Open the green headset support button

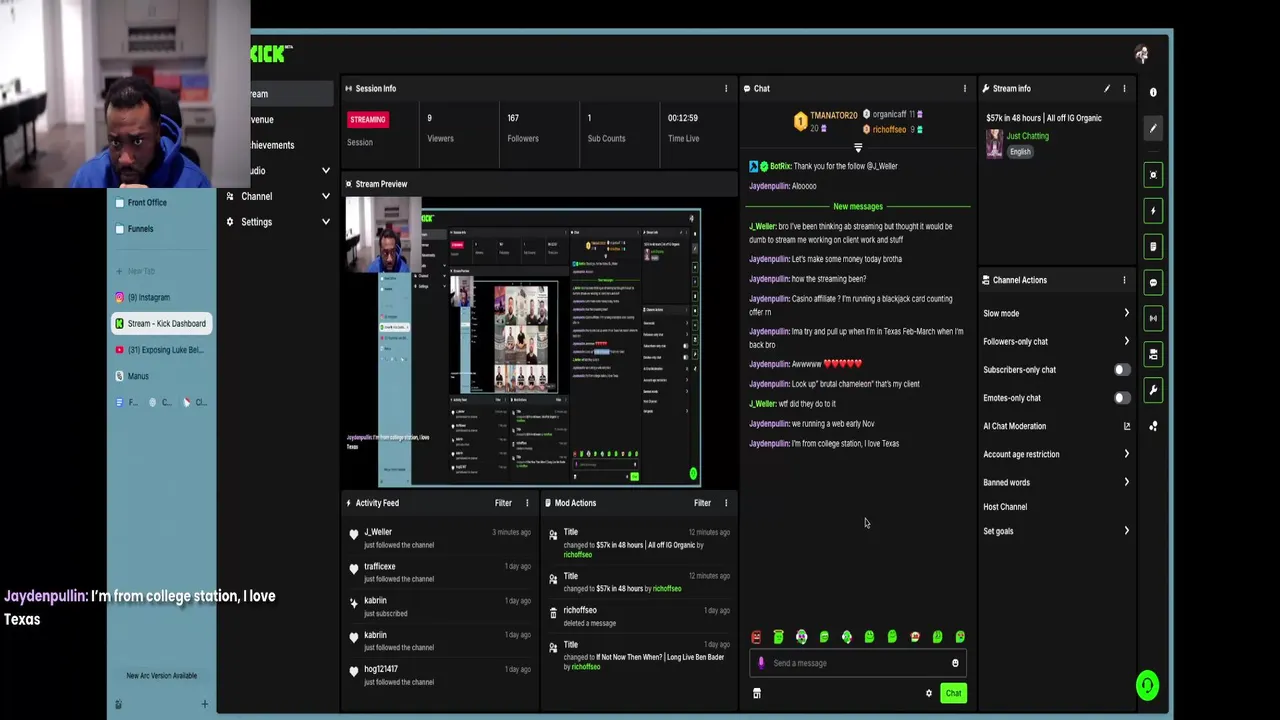coord(1147,685)
